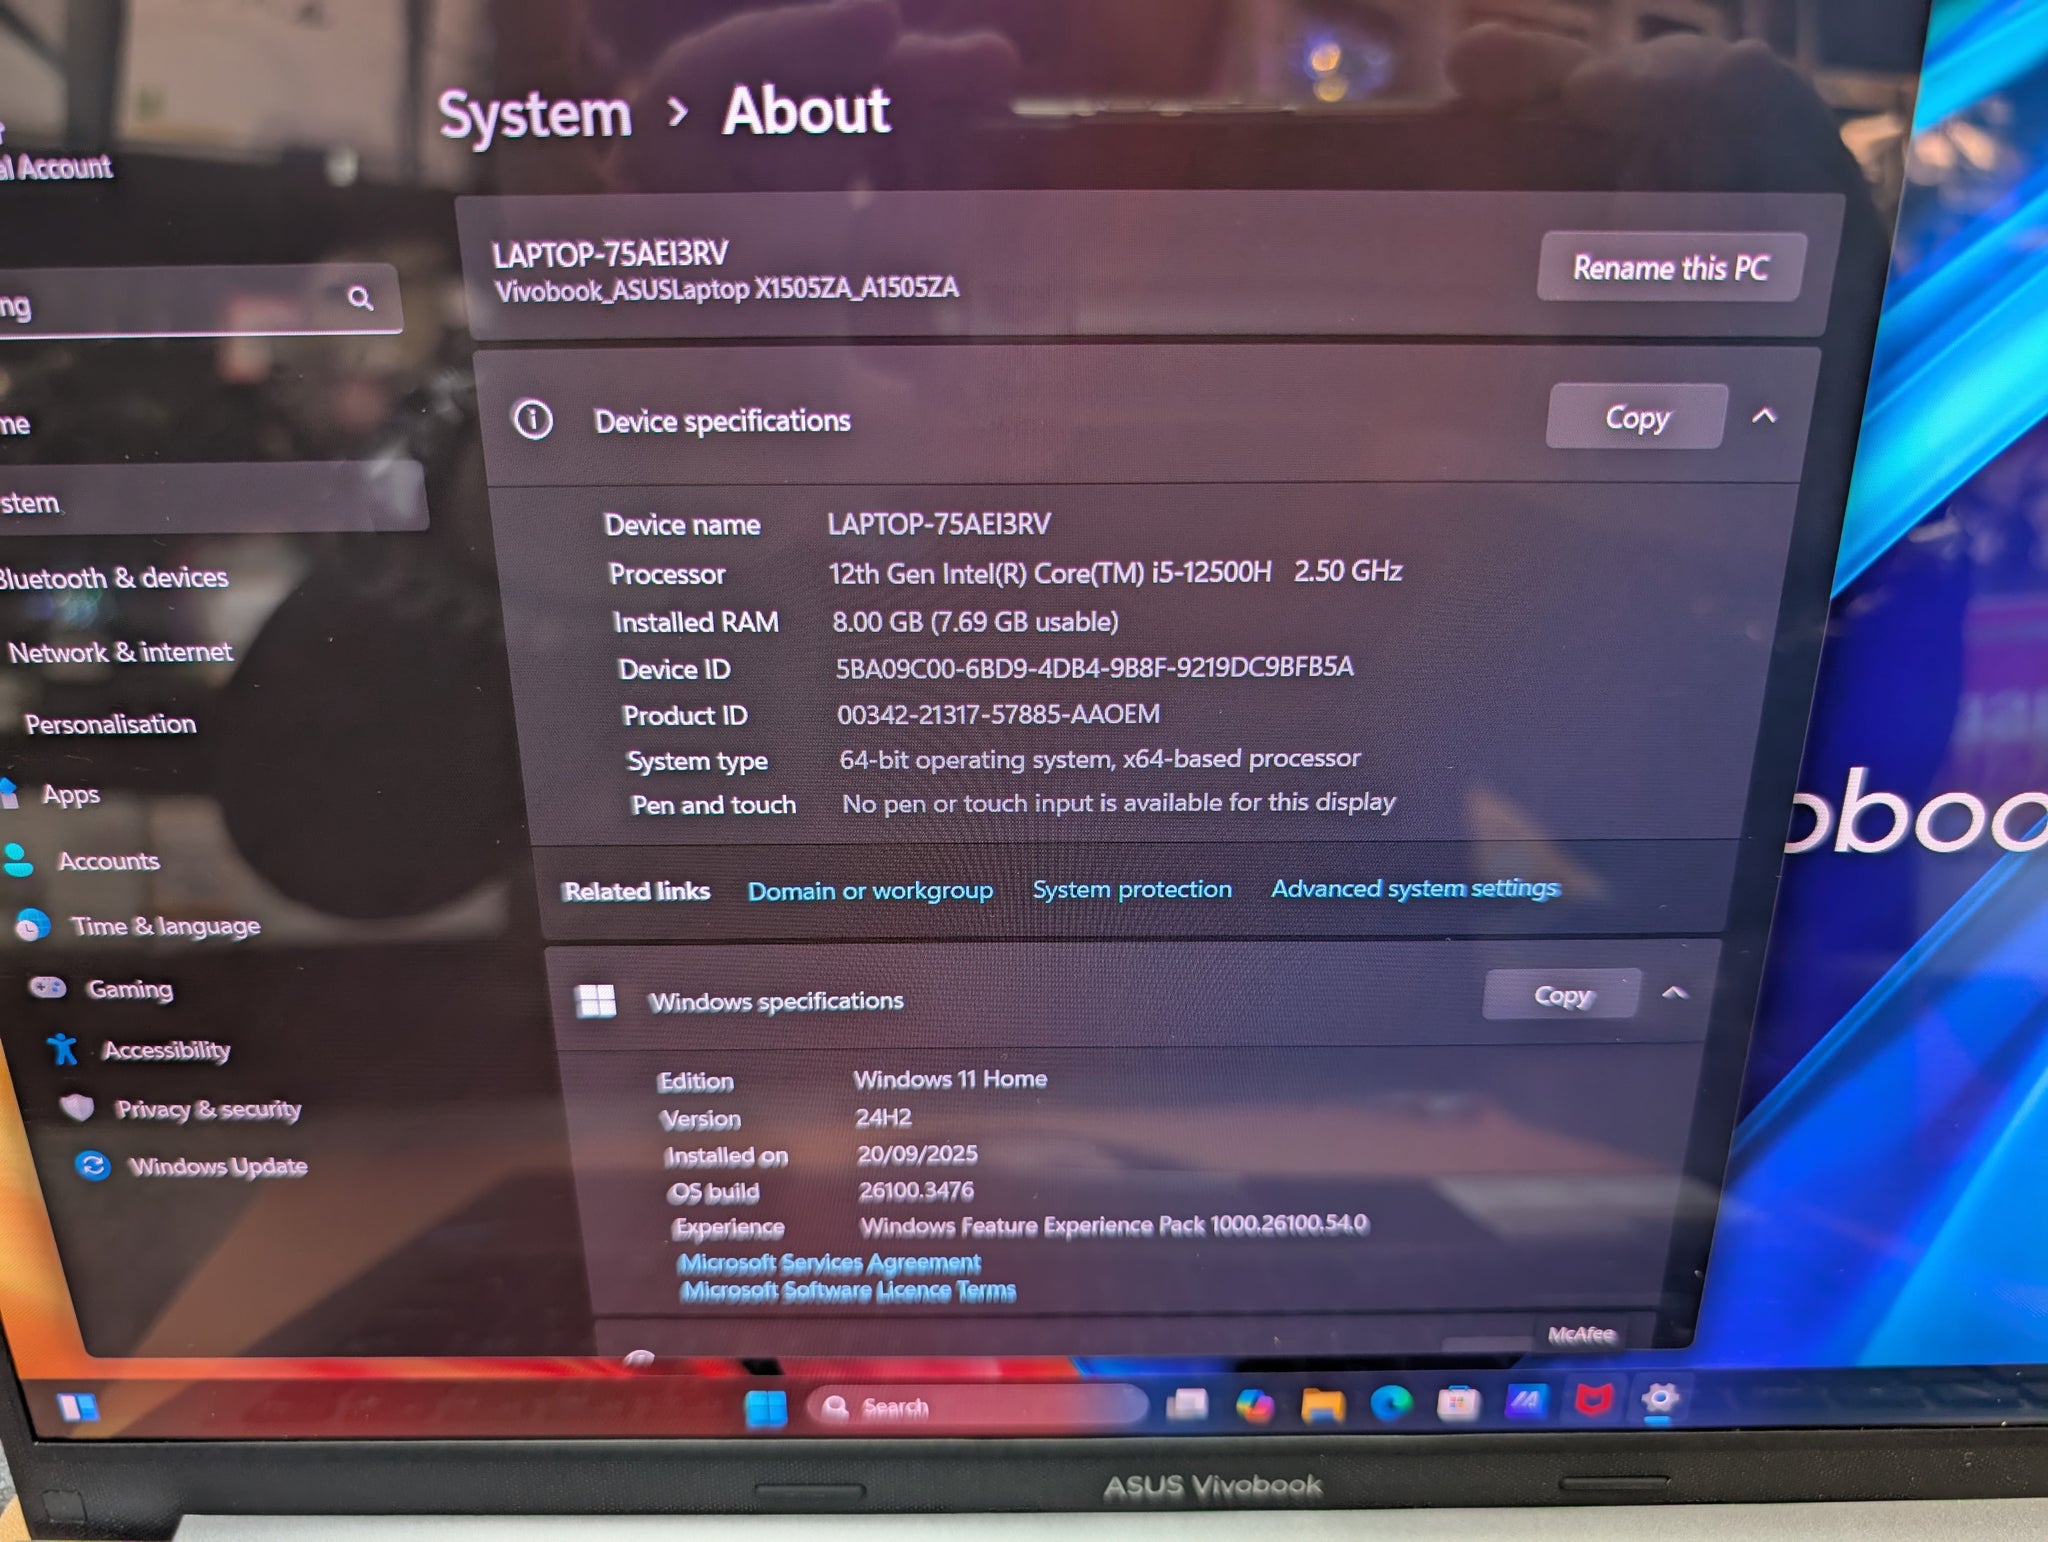Open Privacy & security settings

208,1109
